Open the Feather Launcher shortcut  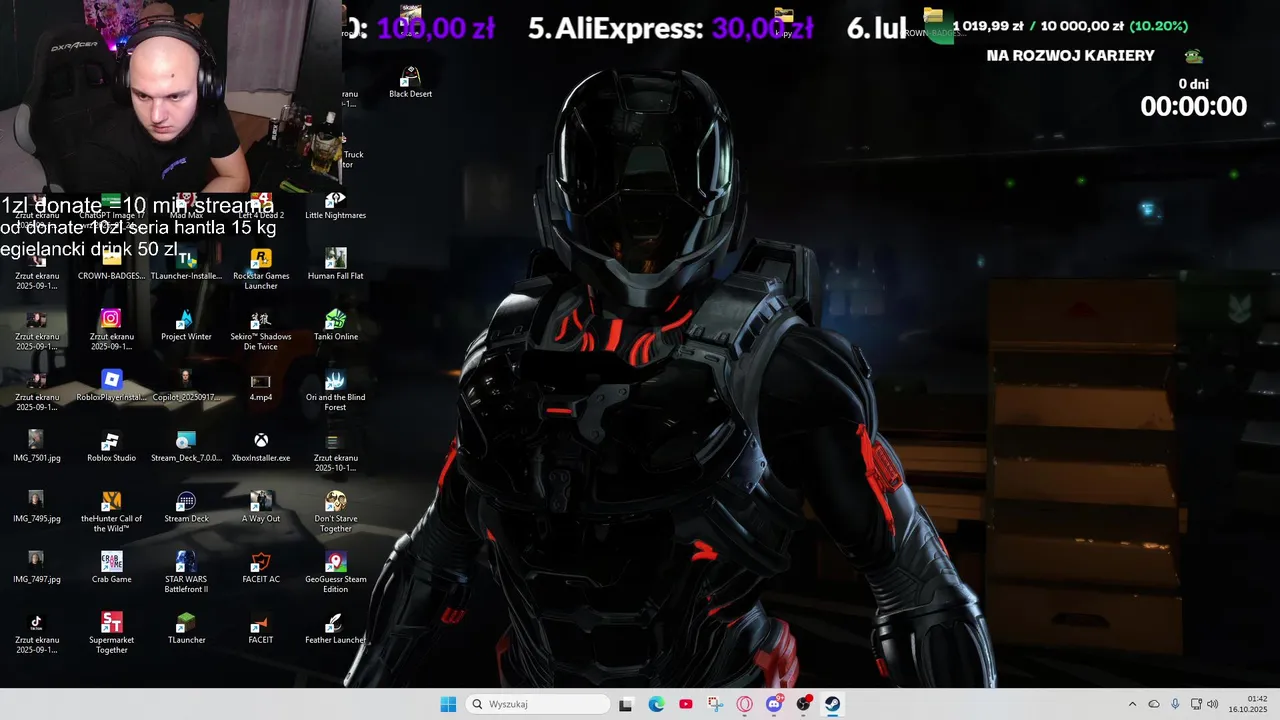pos(335,629)
